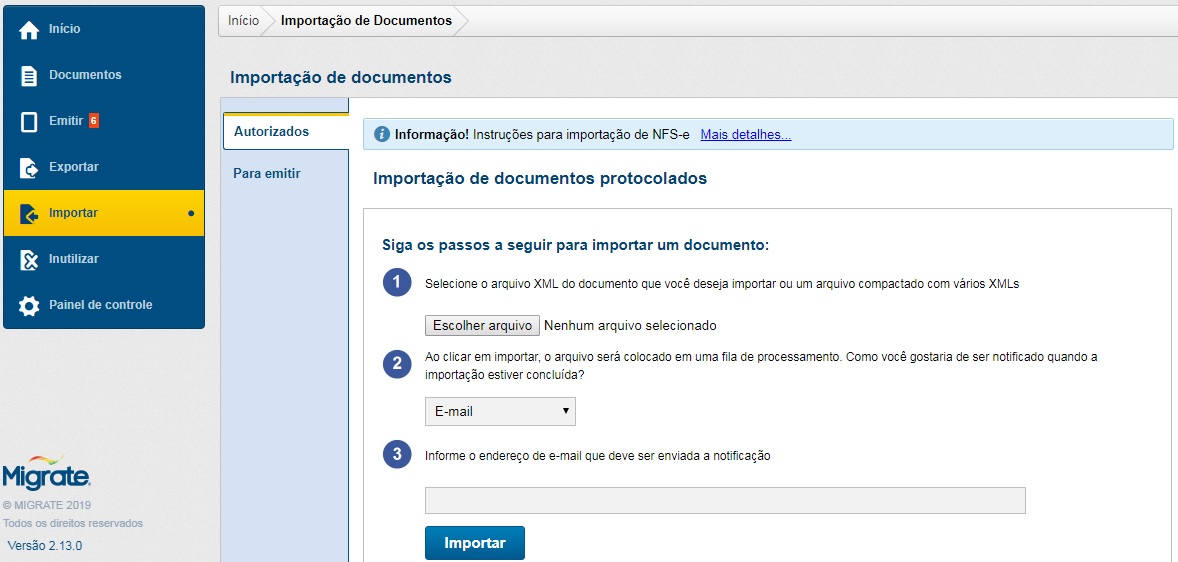Open the E-mail notification dropdown
The height and width of the screenshot is (562, 1178).
500,411
